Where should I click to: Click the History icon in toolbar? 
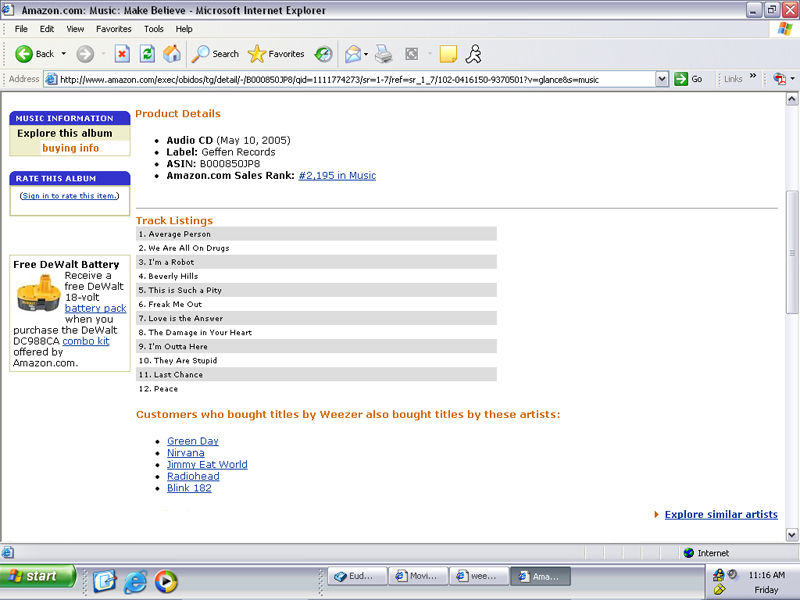323,54
